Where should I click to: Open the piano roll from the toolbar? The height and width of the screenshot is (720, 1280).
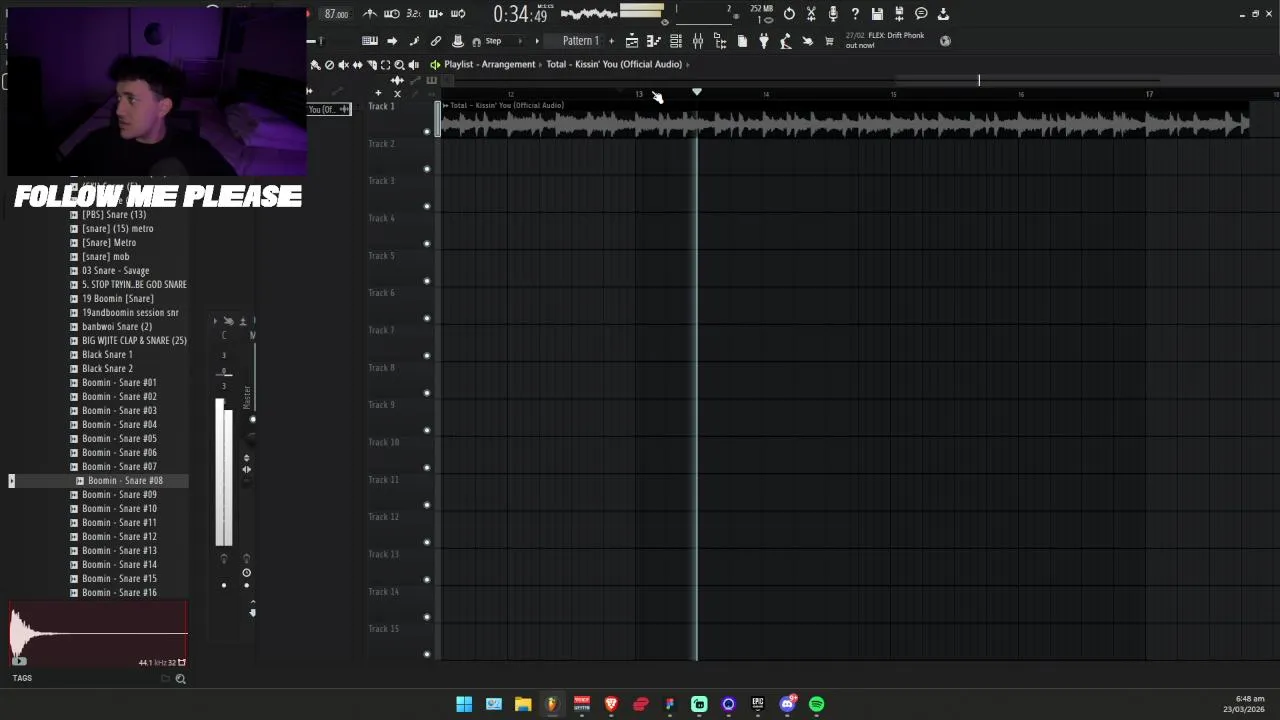coord(654,41)
